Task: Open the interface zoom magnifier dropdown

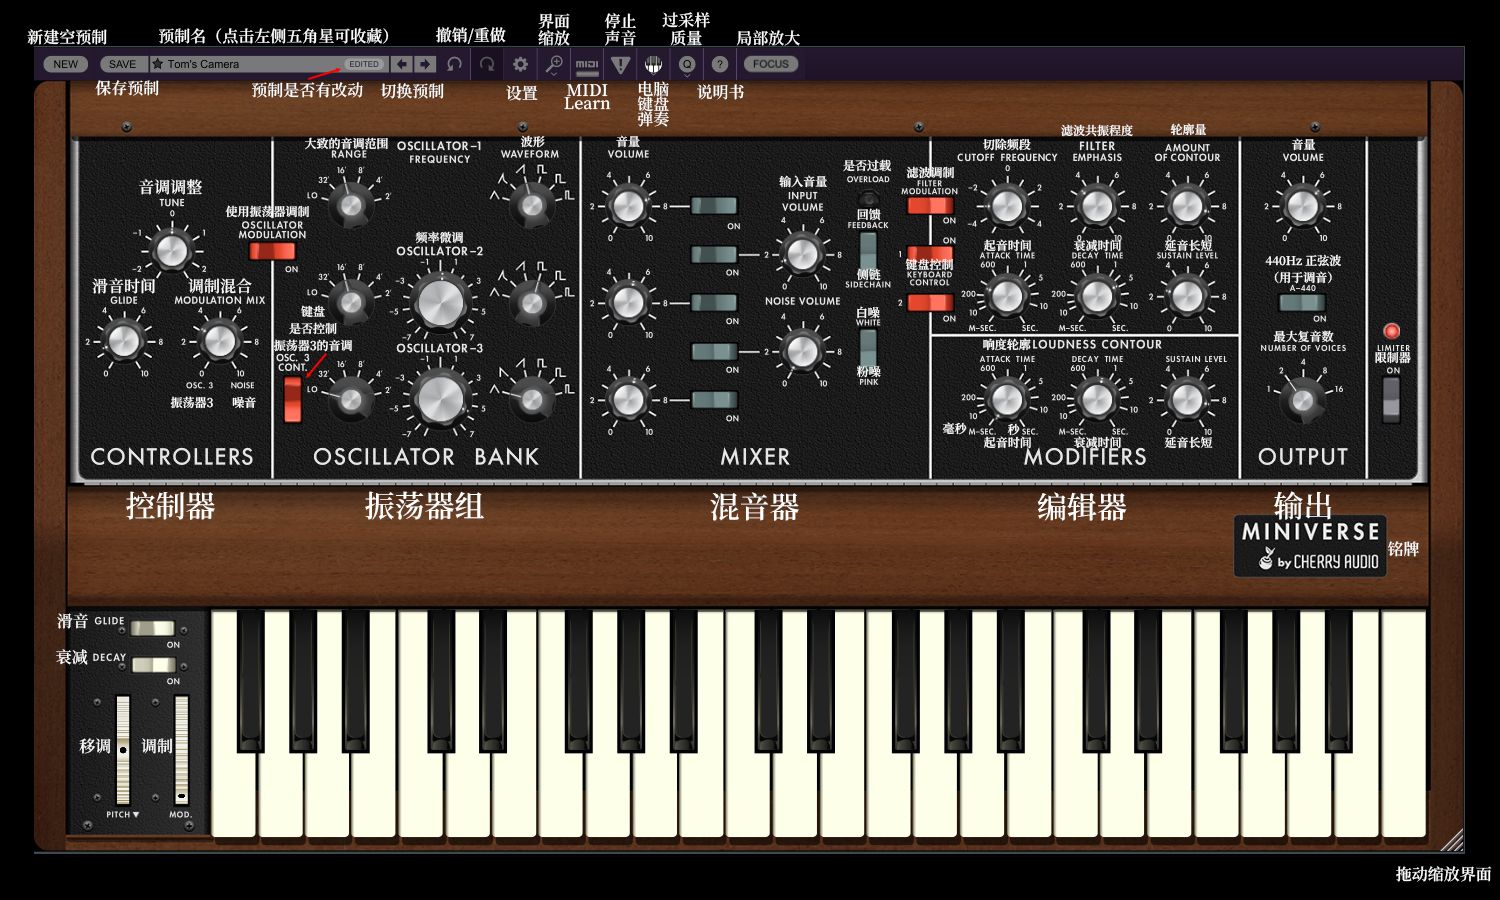Action: point(554,64)
